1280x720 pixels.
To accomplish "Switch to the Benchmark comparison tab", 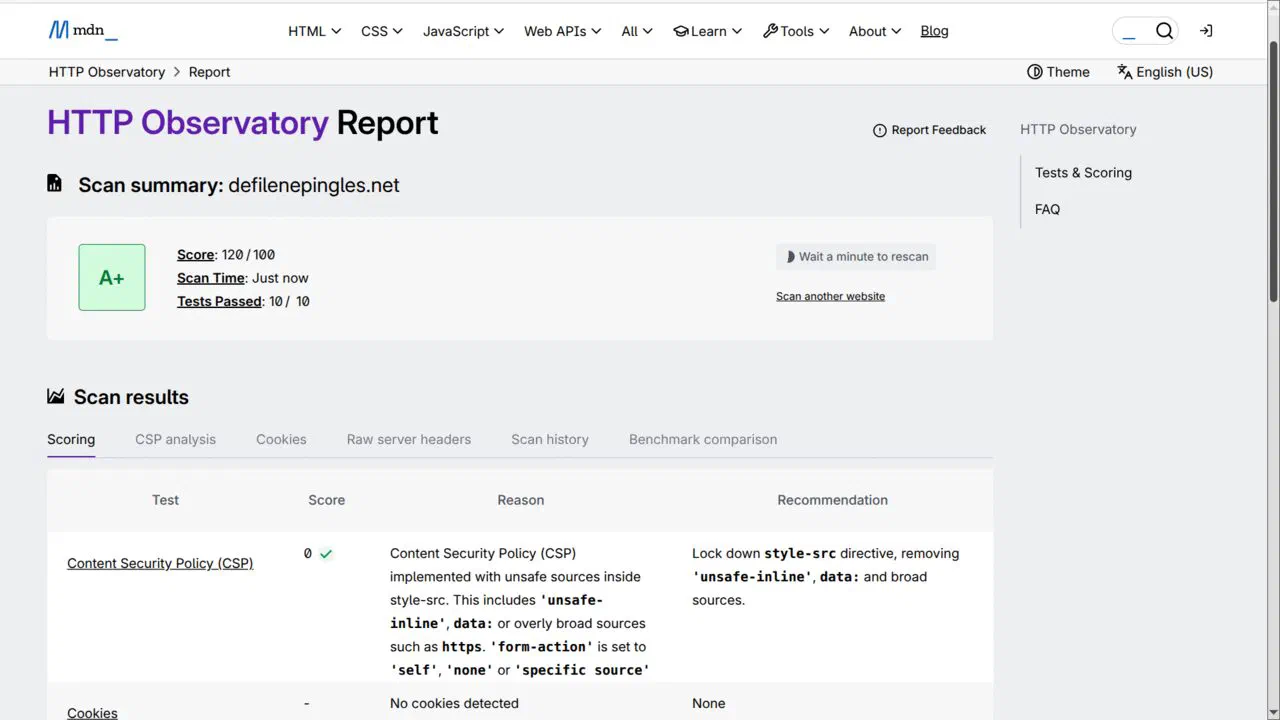I will (703, 439).
